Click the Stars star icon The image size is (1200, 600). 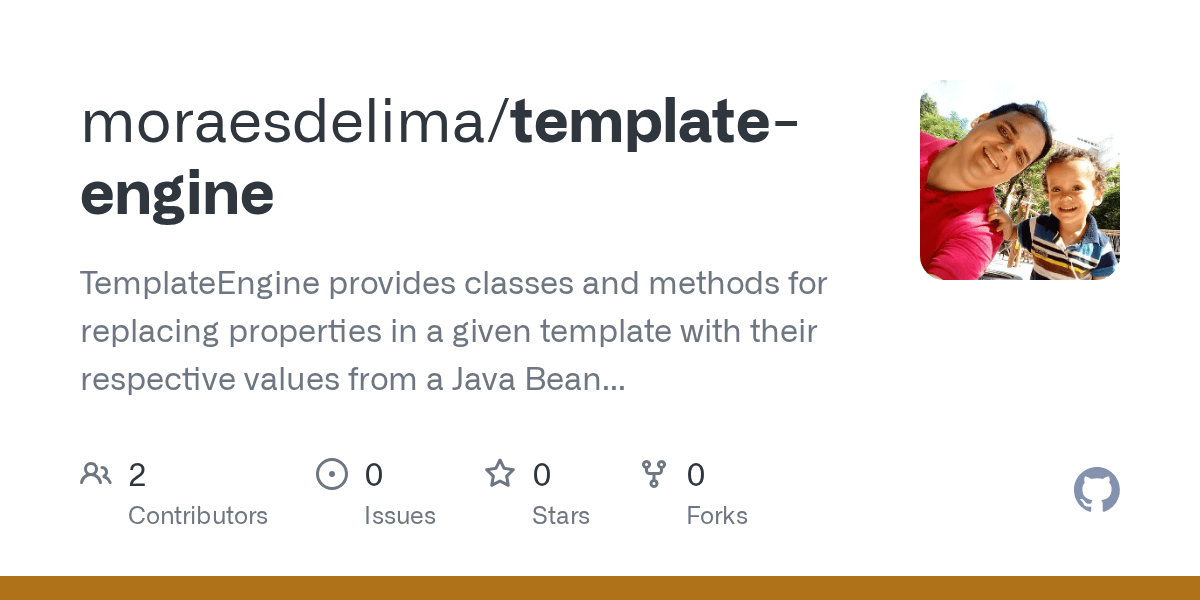[500, 473]
